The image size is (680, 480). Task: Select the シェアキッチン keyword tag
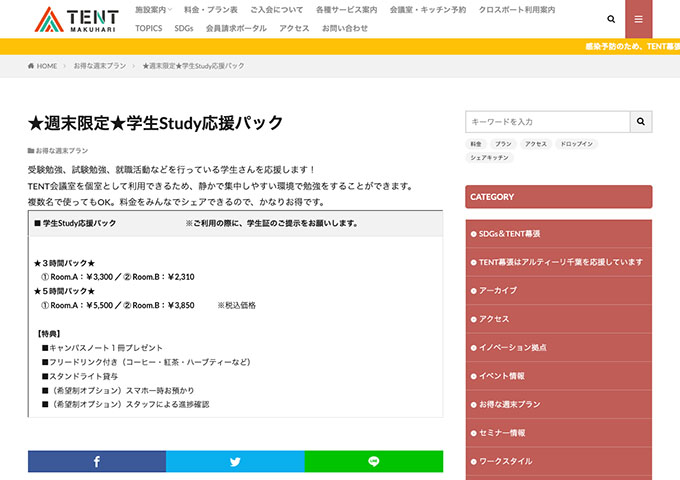[489, 158]
